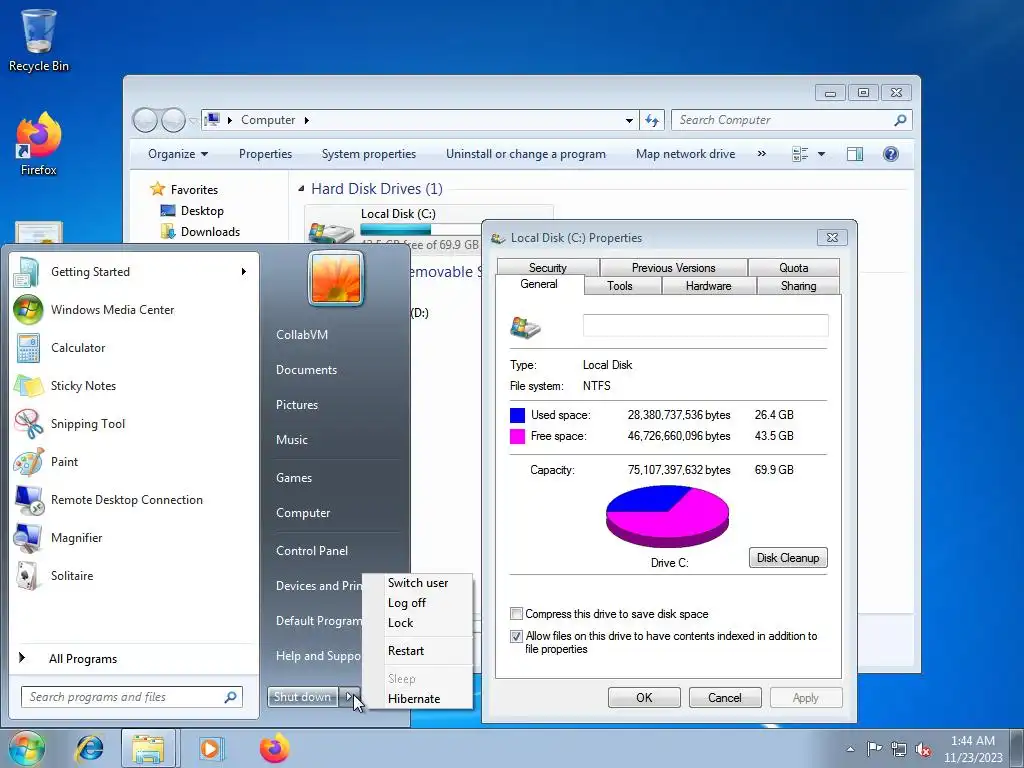Click OK in Local Disk Properties

point(644,697)
